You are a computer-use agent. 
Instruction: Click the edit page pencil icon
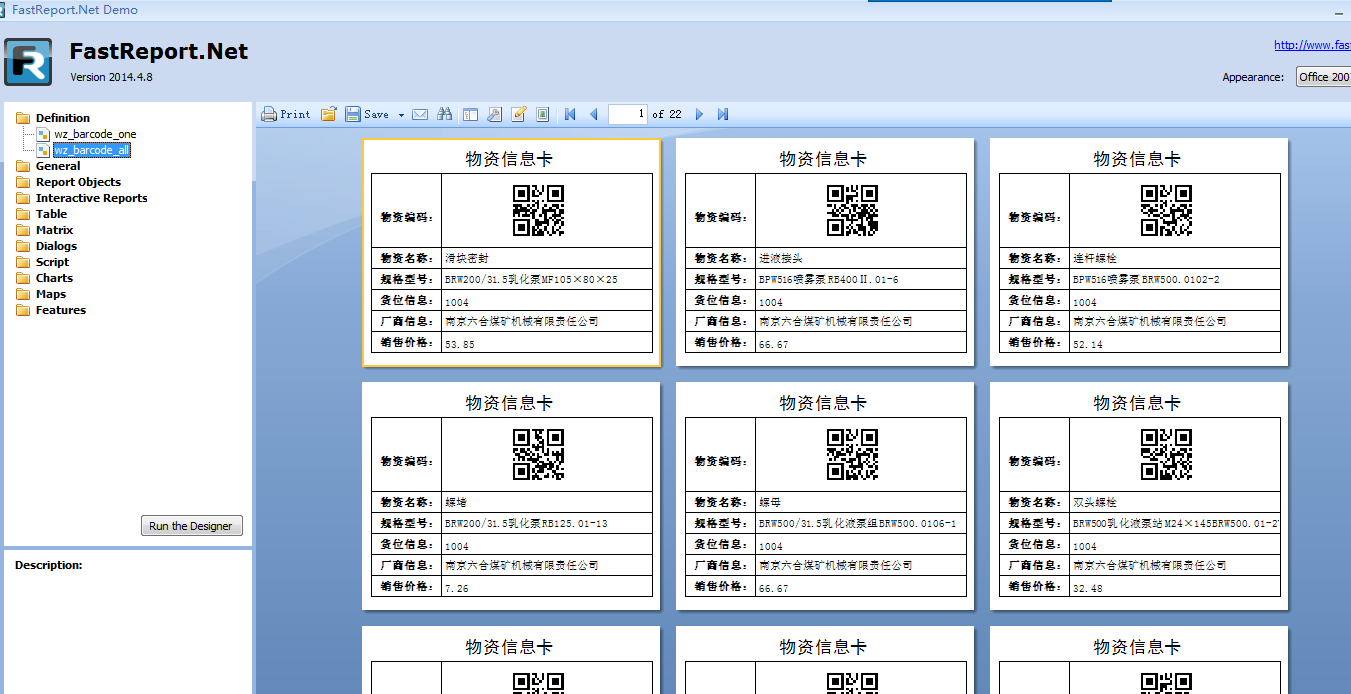pyautogui.click(x=519, y=114)
